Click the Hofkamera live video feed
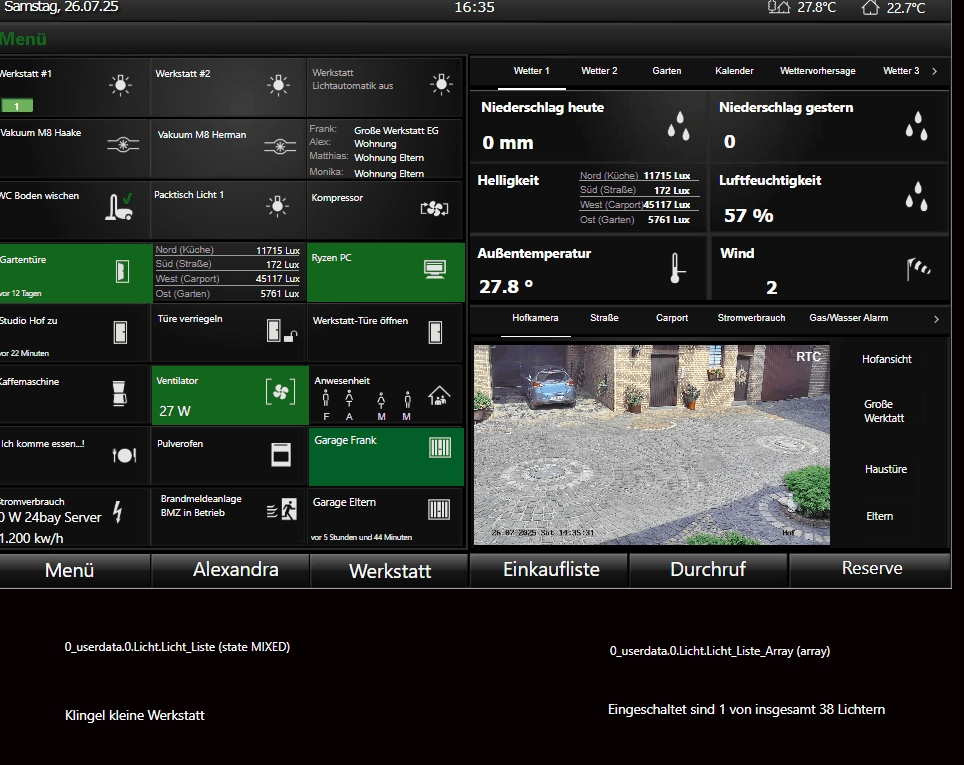The image size is (964, 765). pos(652,445)
